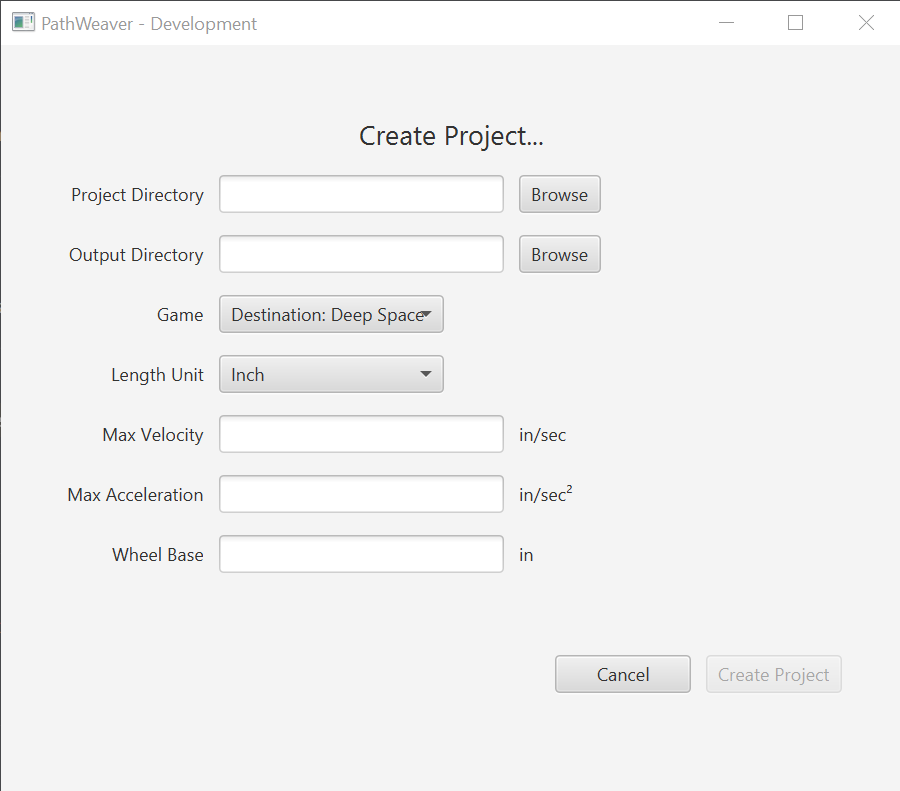Click the PathWeaver app icon in title bar
This screenshot has width=900, height=791.
click(x=23, y=23)
